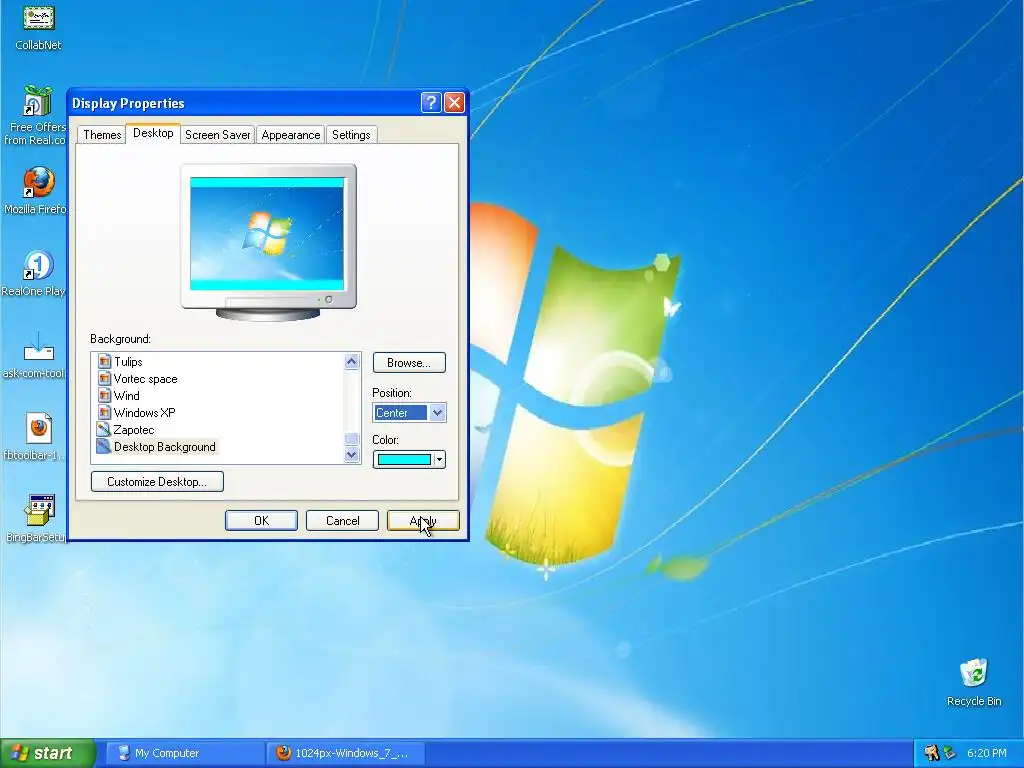Apply the display changes
The width and height of the screenshot is (1024, 768).
tap(423, 520)
